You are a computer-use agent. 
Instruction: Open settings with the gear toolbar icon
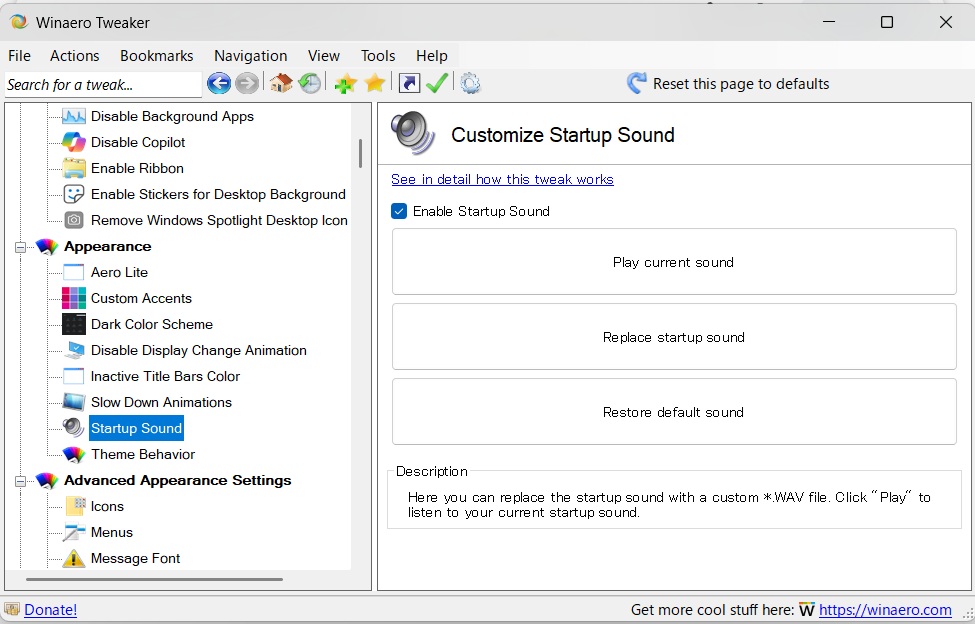pos(470,84)
